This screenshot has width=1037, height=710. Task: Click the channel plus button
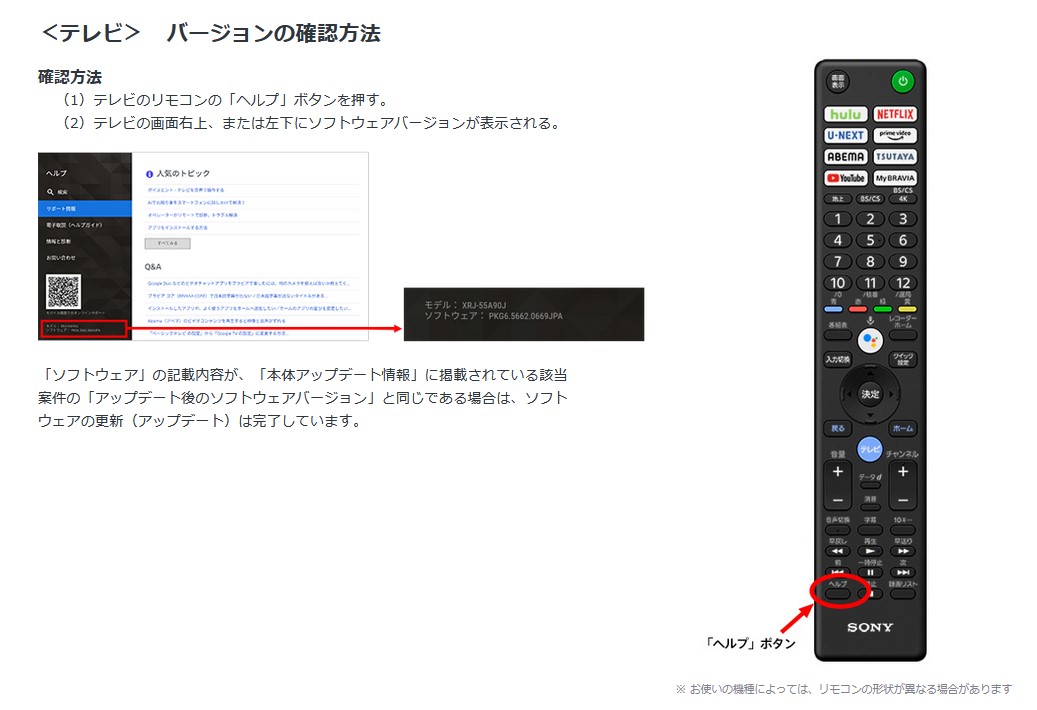click(903, 472)
